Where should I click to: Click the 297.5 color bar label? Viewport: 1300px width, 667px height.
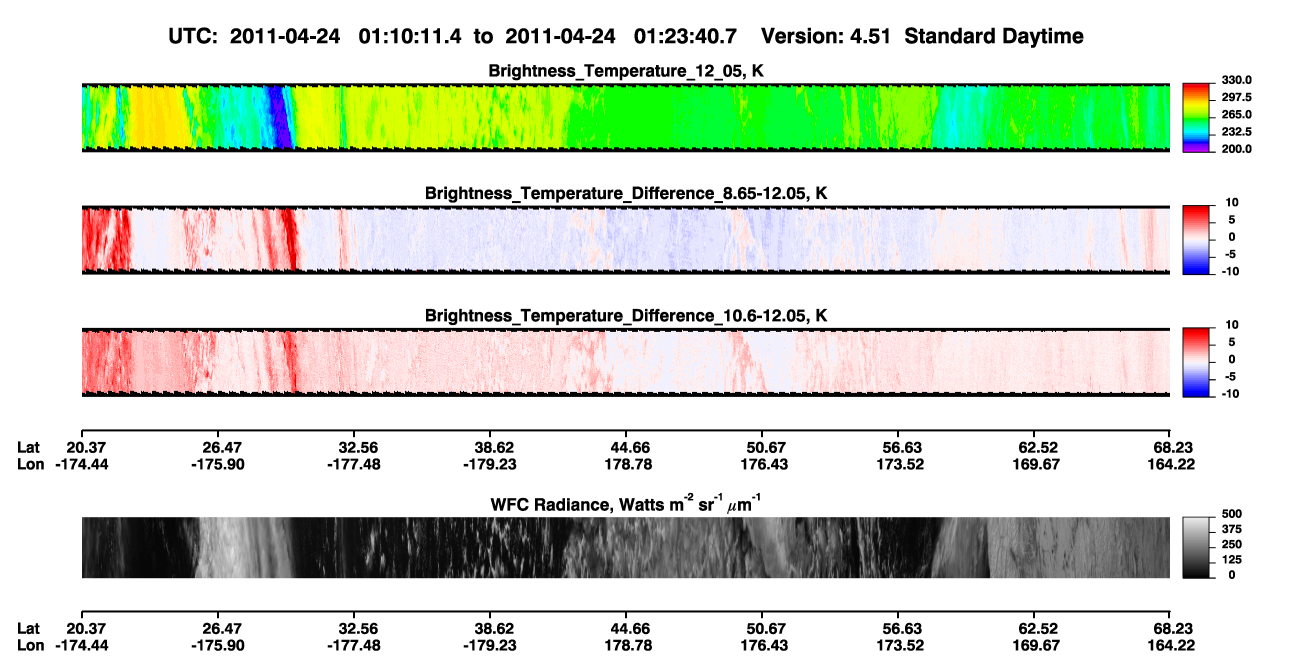click(x=1236, y=98)
